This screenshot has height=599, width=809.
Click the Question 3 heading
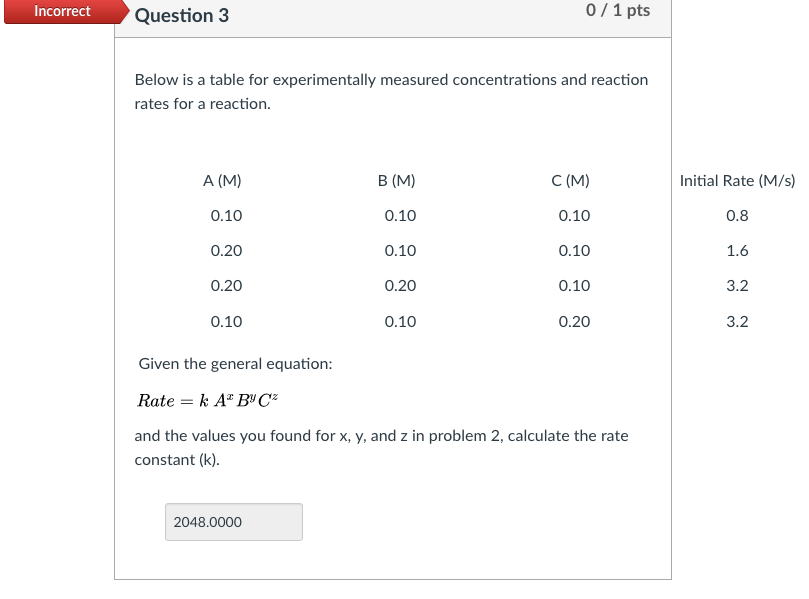181,16
